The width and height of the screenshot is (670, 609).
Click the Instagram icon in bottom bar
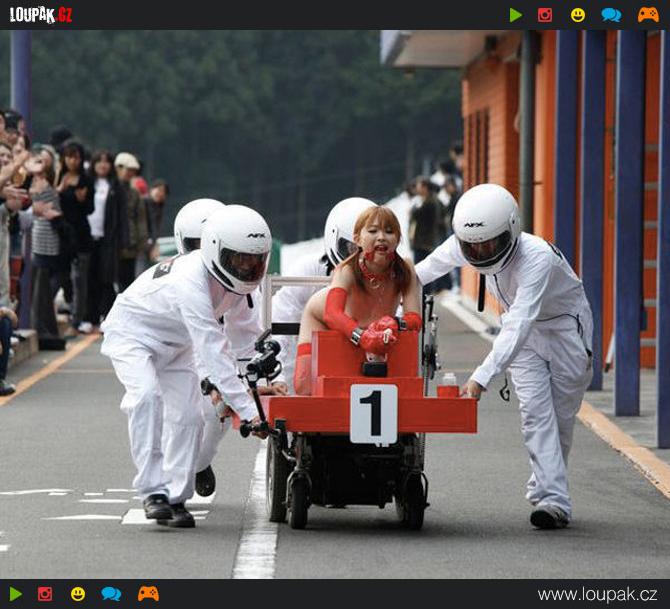(45, 594)
